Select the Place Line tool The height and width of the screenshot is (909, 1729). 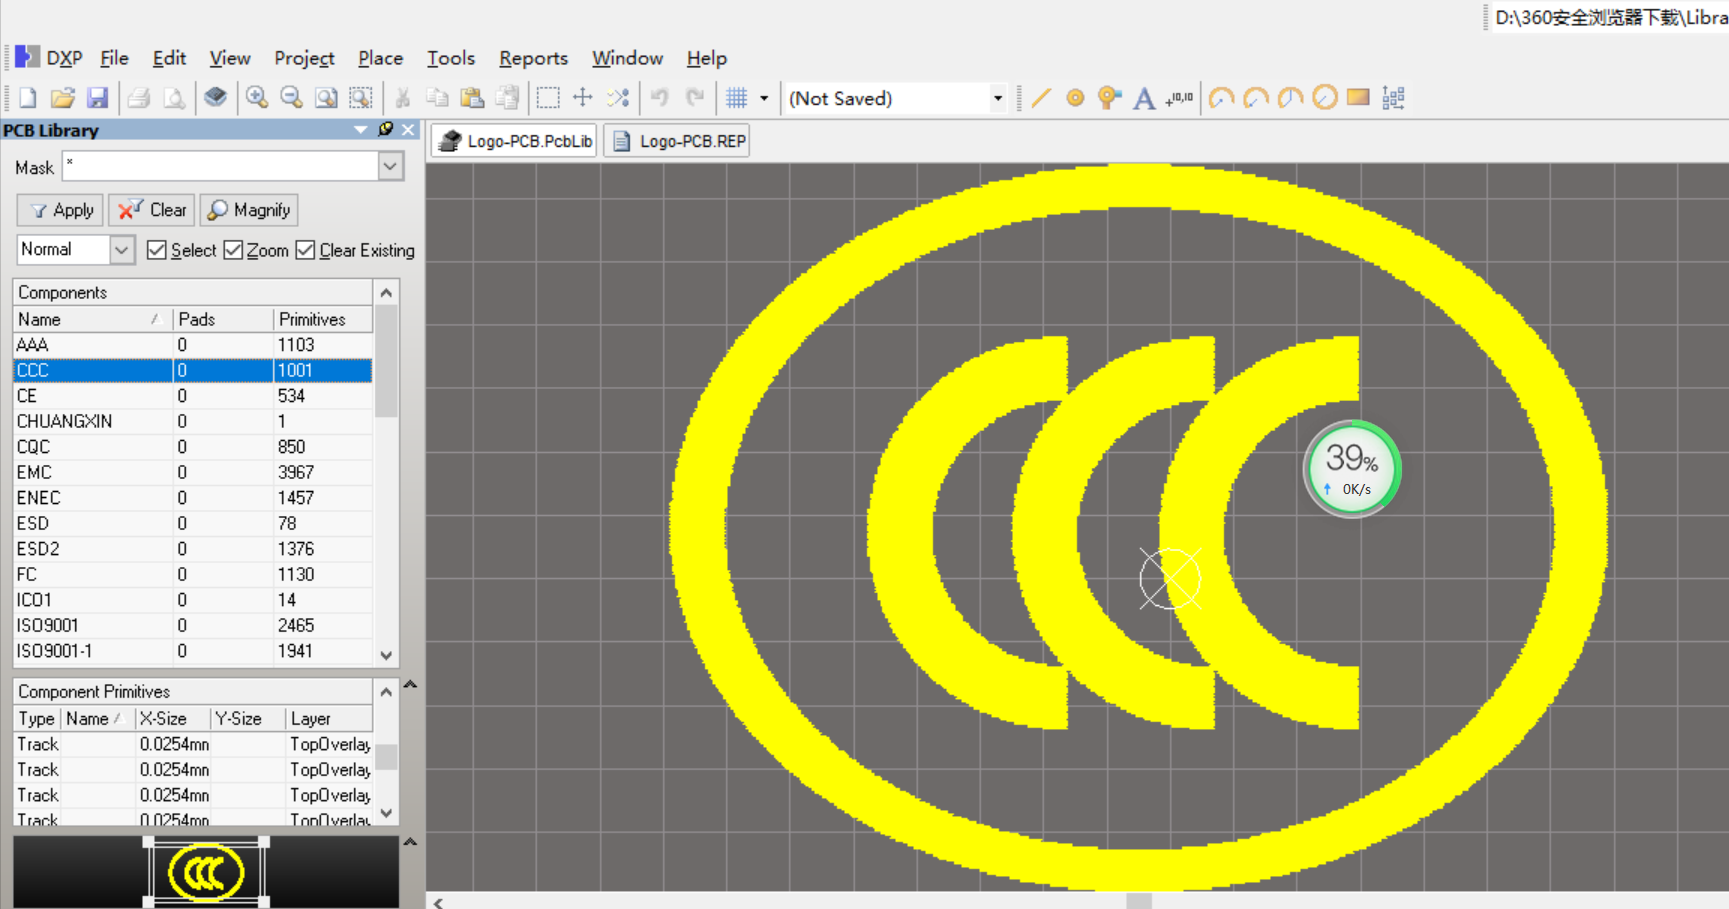point(1041,98)
